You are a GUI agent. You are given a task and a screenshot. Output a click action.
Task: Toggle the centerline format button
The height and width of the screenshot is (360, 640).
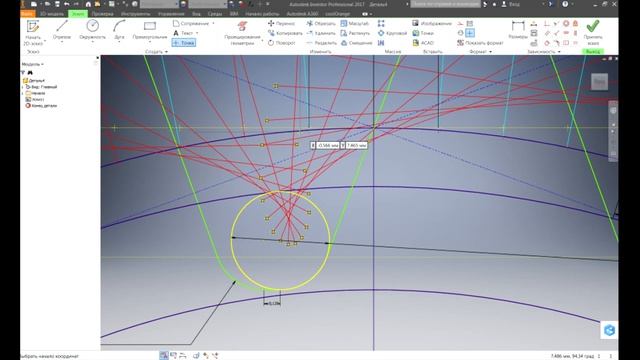pos(460,33)
